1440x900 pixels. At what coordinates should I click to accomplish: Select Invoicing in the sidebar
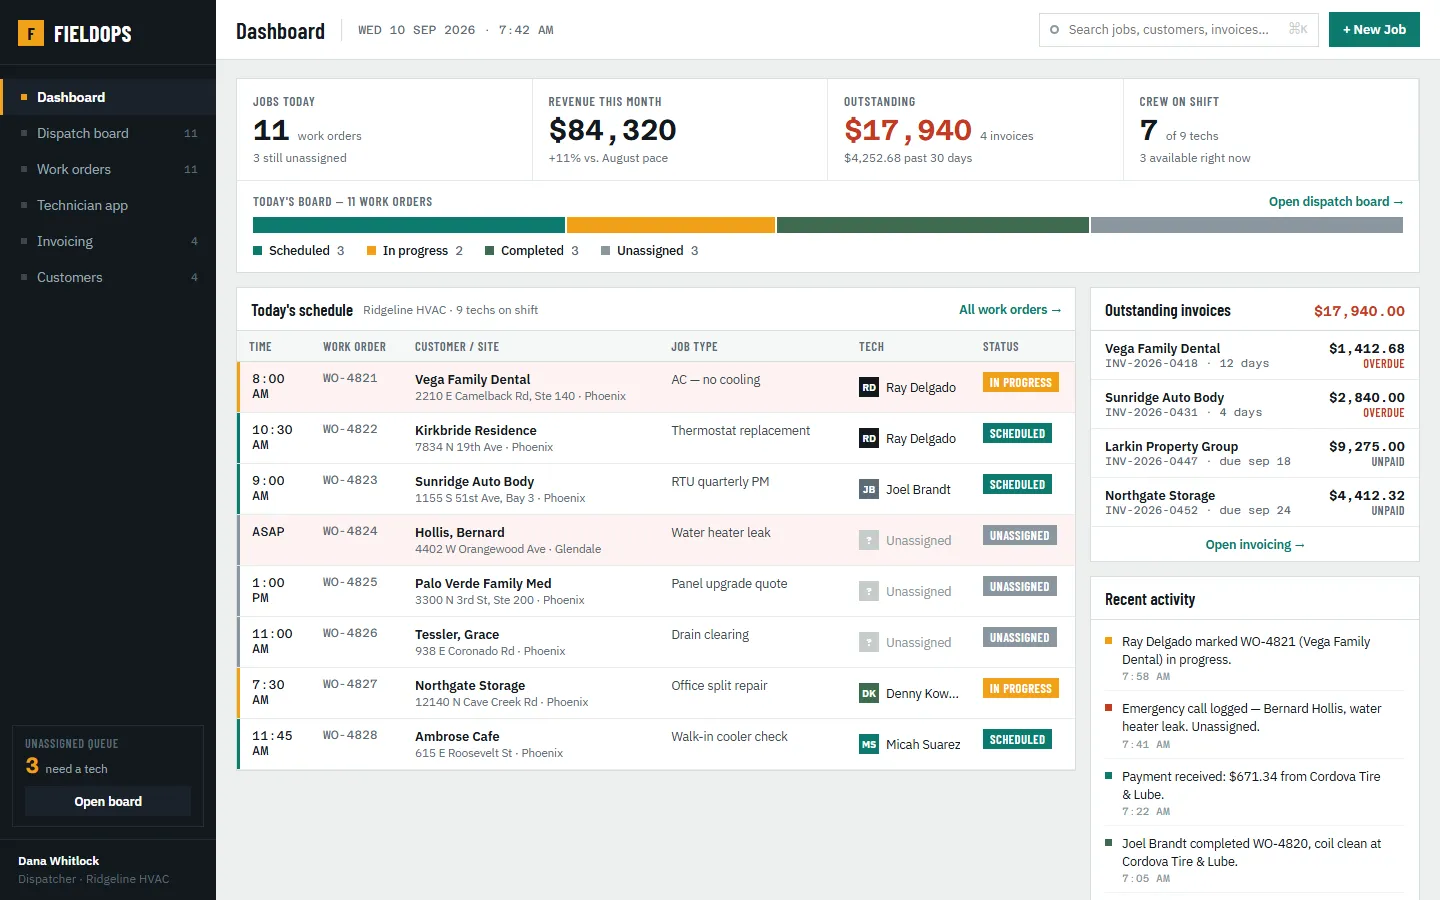click(108, 241)
